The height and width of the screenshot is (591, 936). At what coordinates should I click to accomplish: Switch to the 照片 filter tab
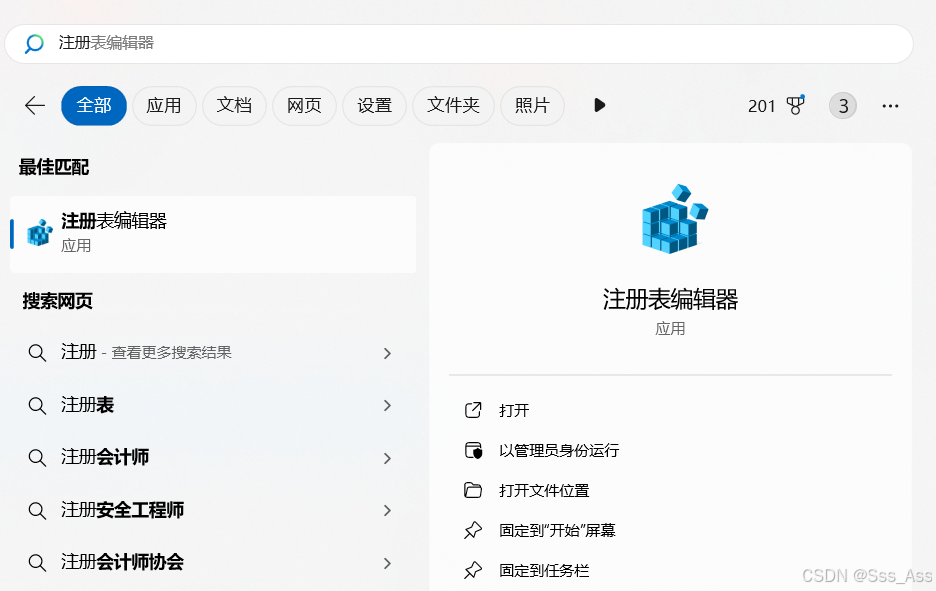[532, 106]
